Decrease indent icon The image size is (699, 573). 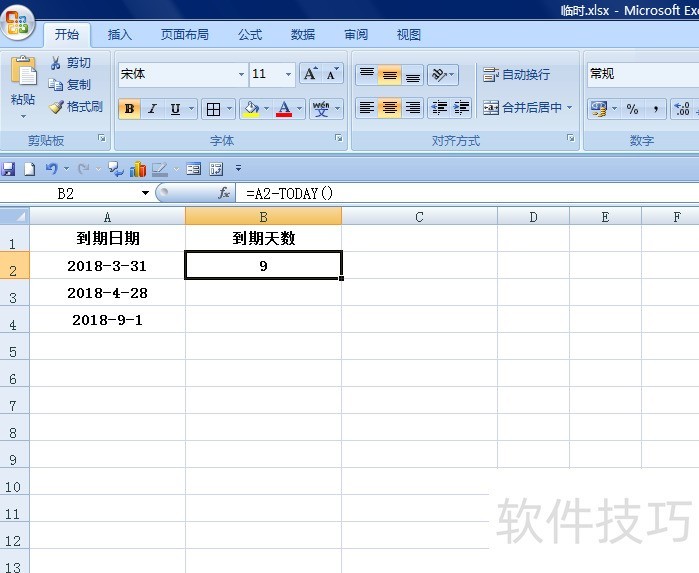coord(439,108)
